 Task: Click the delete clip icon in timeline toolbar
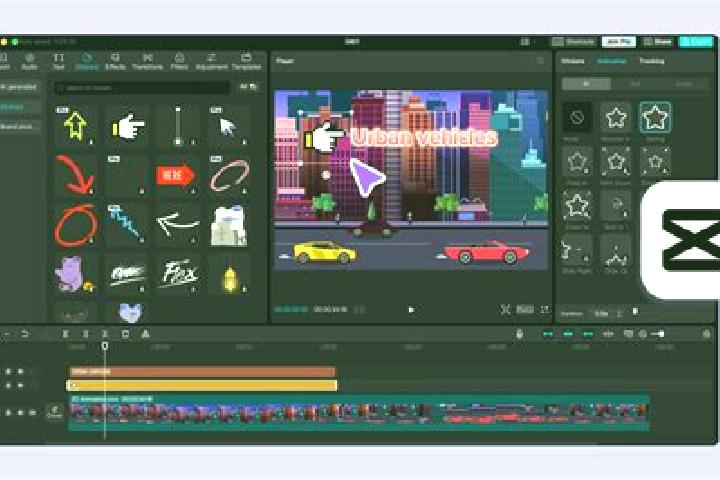[125, 334]
